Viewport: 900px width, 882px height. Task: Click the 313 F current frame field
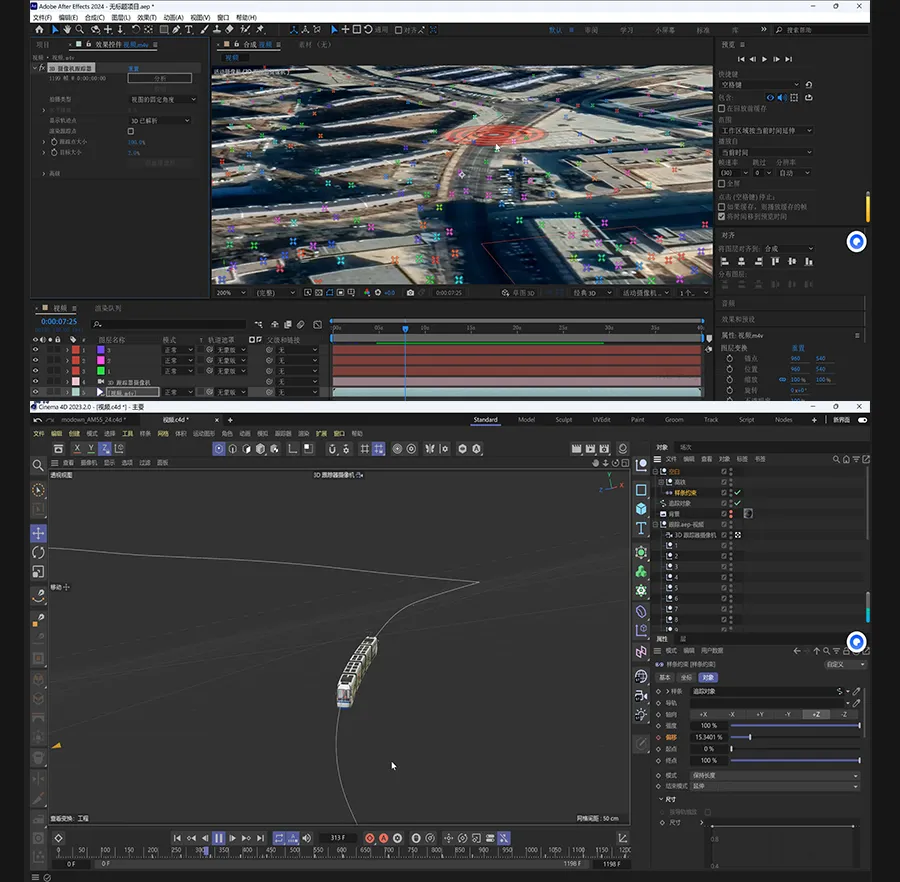click(338, 838)
